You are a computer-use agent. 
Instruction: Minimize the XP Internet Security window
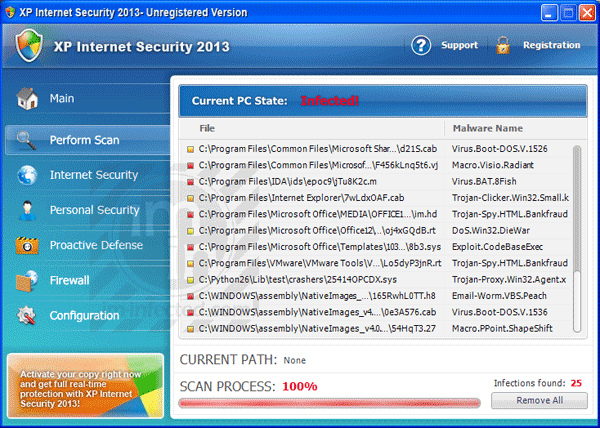549,13
